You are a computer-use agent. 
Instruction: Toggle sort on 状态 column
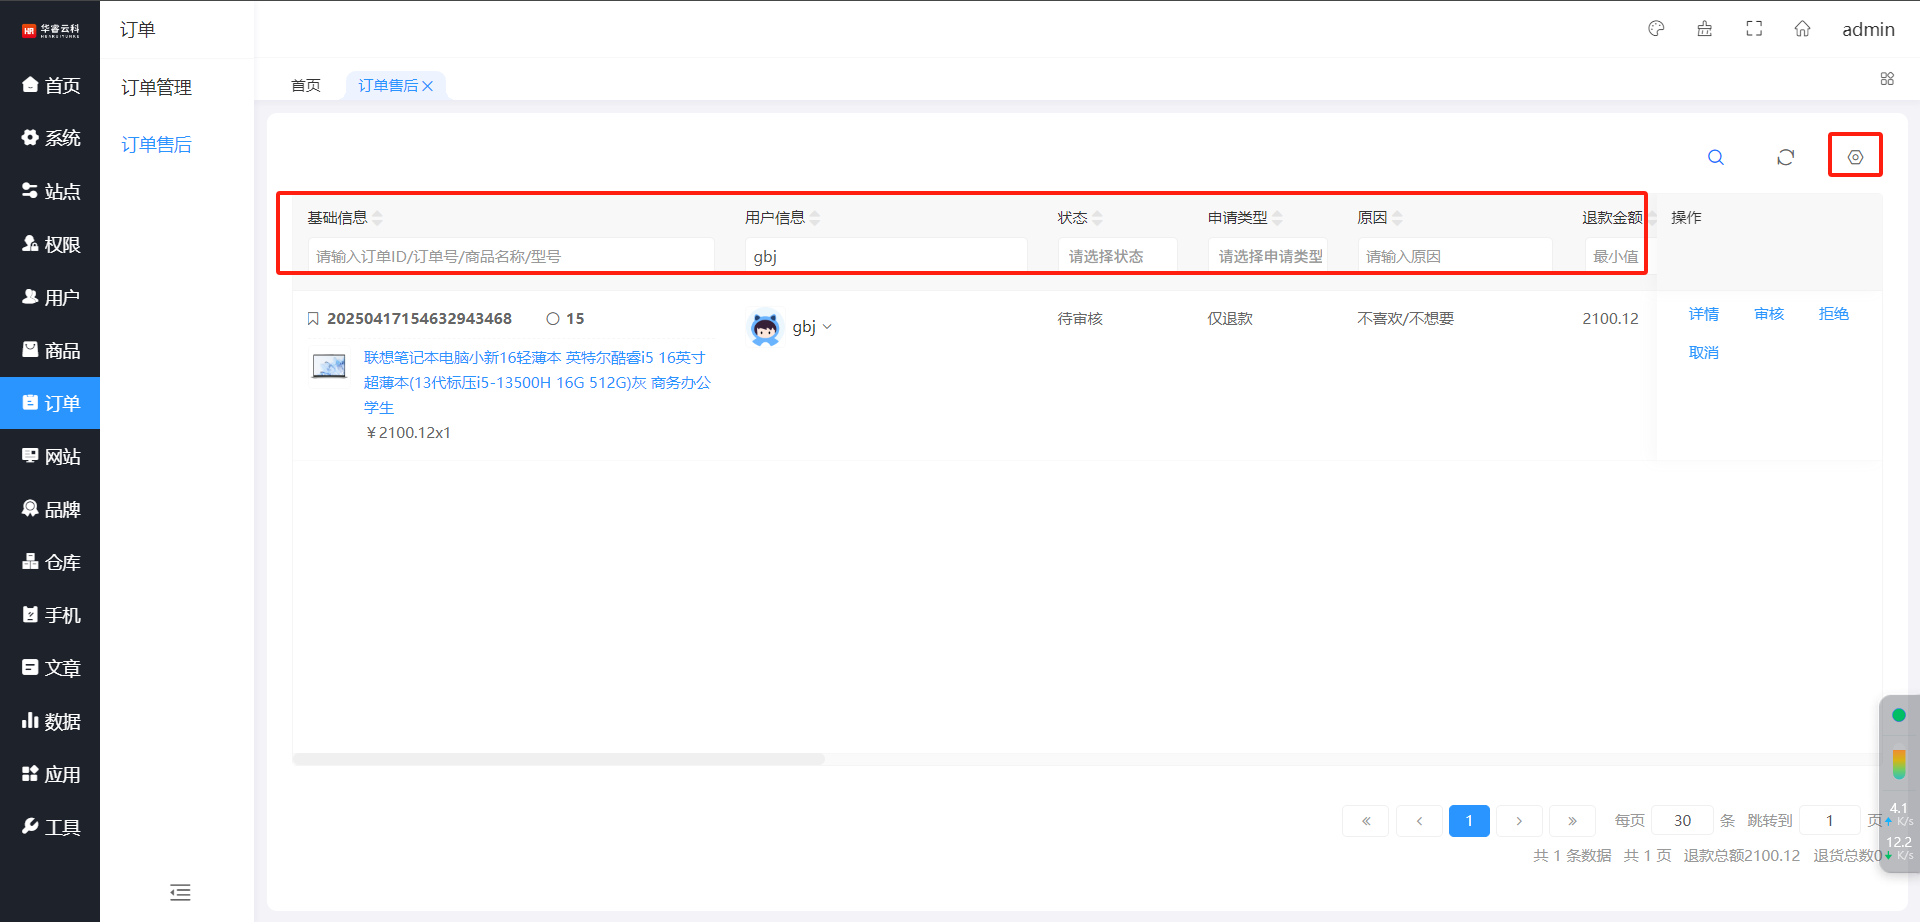[1097, 218]
